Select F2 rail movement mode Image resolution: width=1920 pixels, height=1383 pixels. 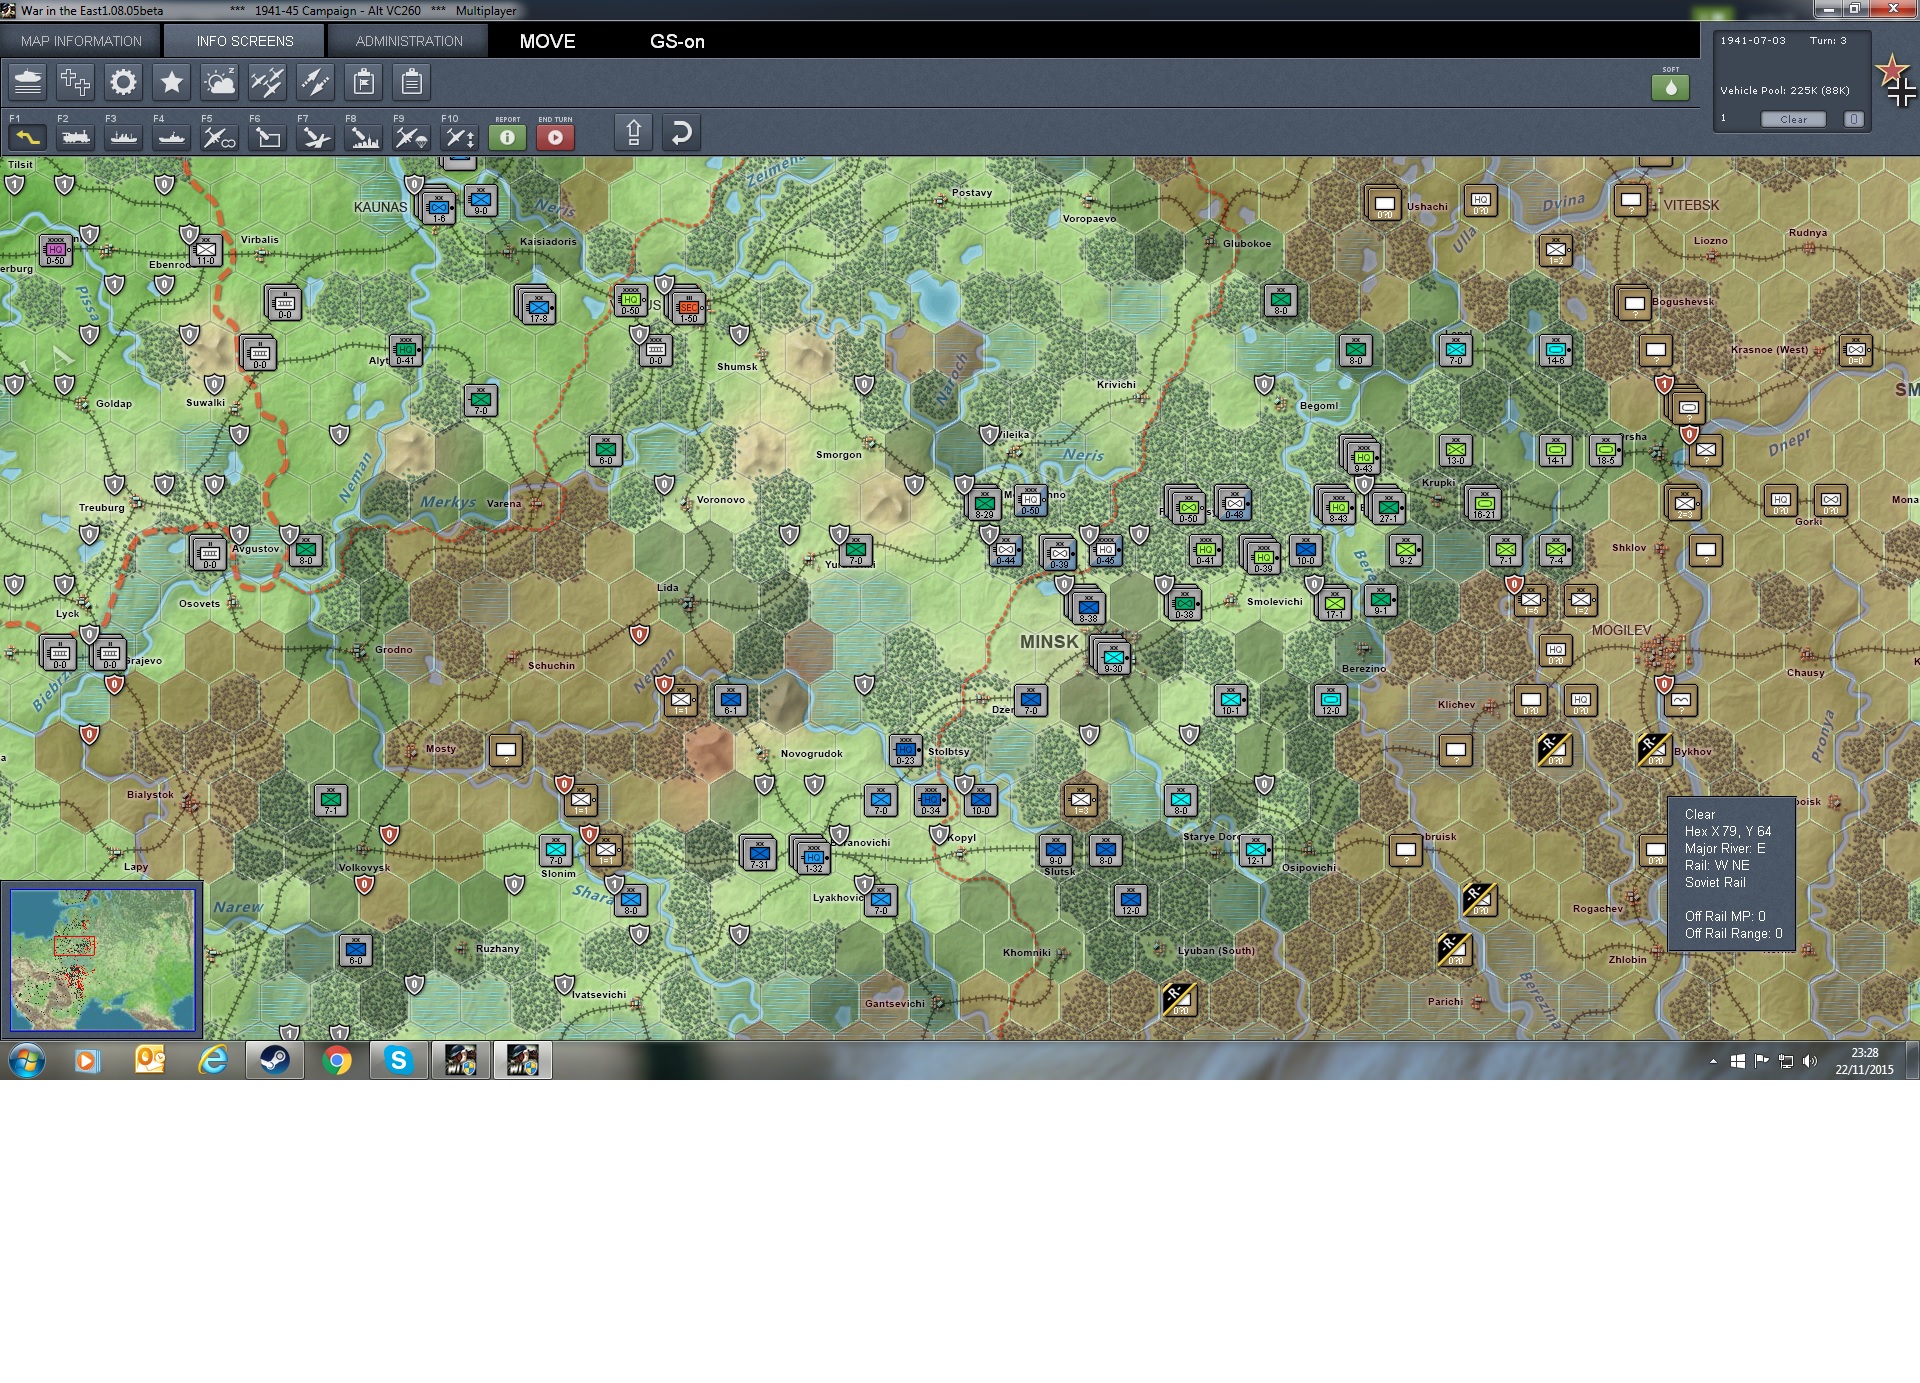[76, 138]
